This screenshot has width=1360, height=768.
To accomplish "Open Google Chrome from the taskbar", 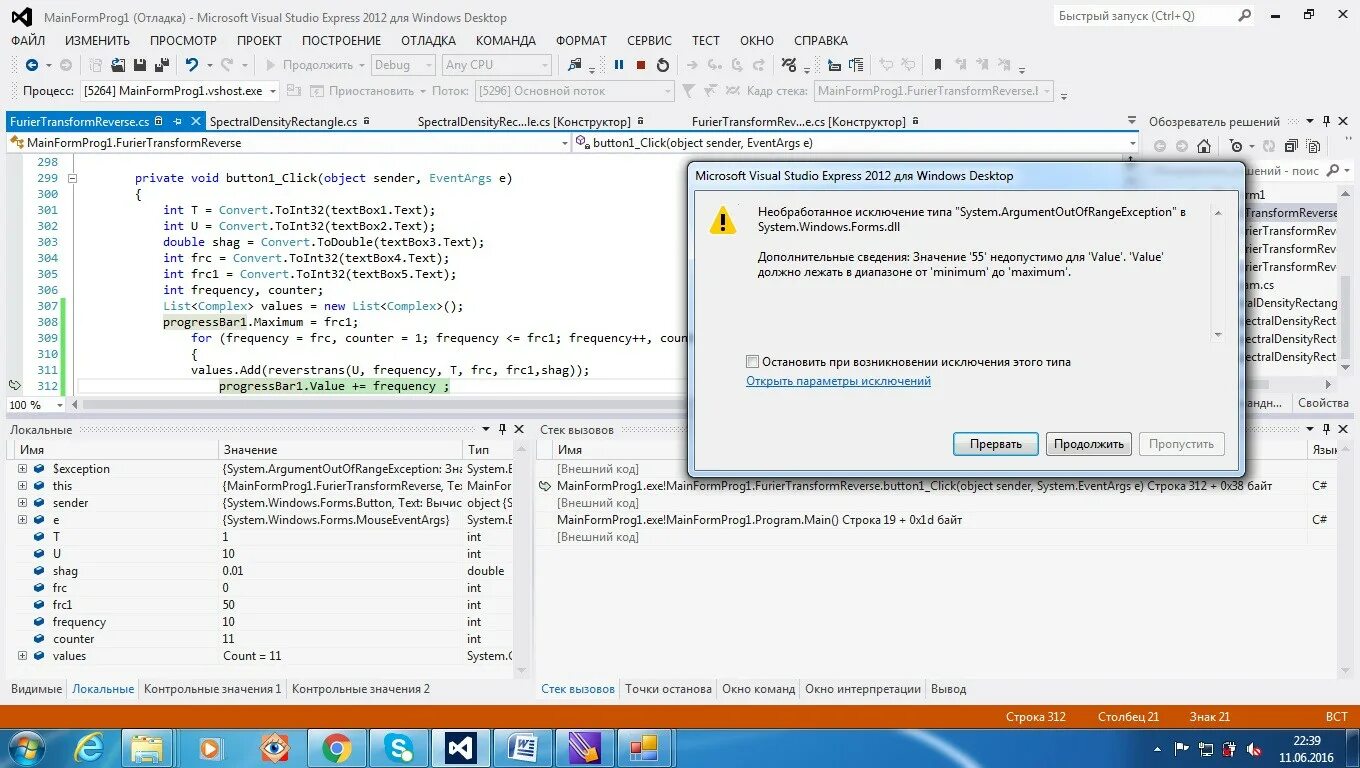I will (x=336, y=747).
